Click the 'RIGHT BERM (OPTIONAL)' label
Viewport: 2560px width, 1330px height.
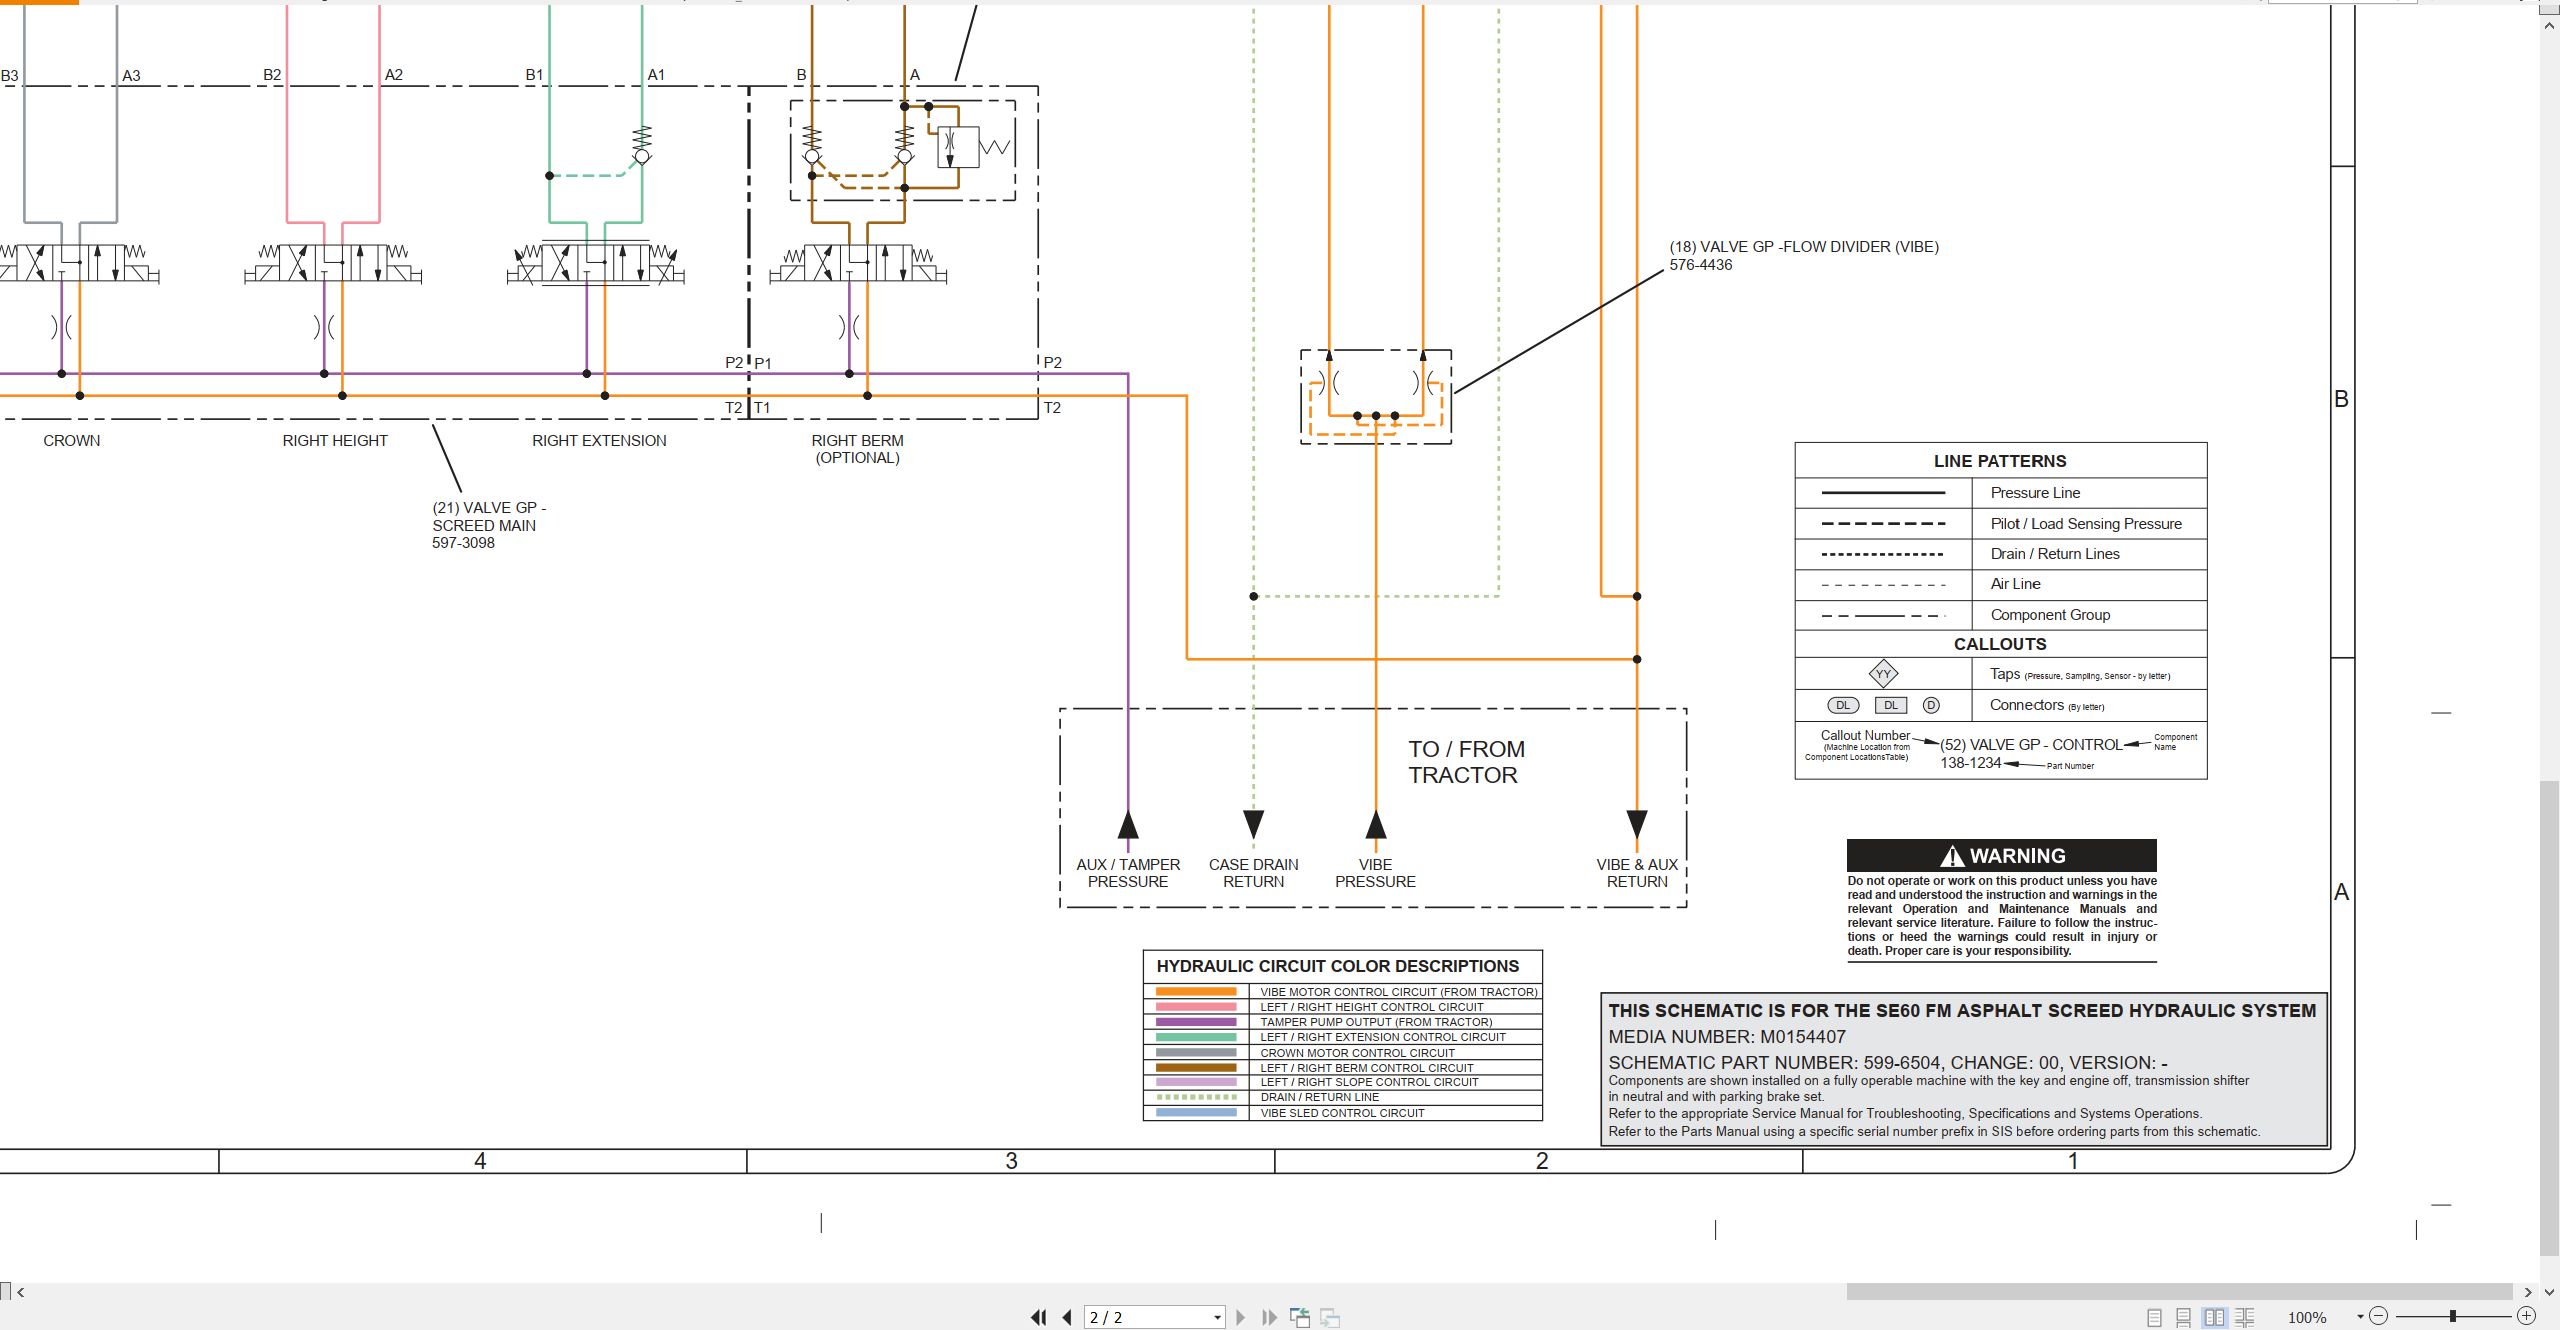(857, 449)
